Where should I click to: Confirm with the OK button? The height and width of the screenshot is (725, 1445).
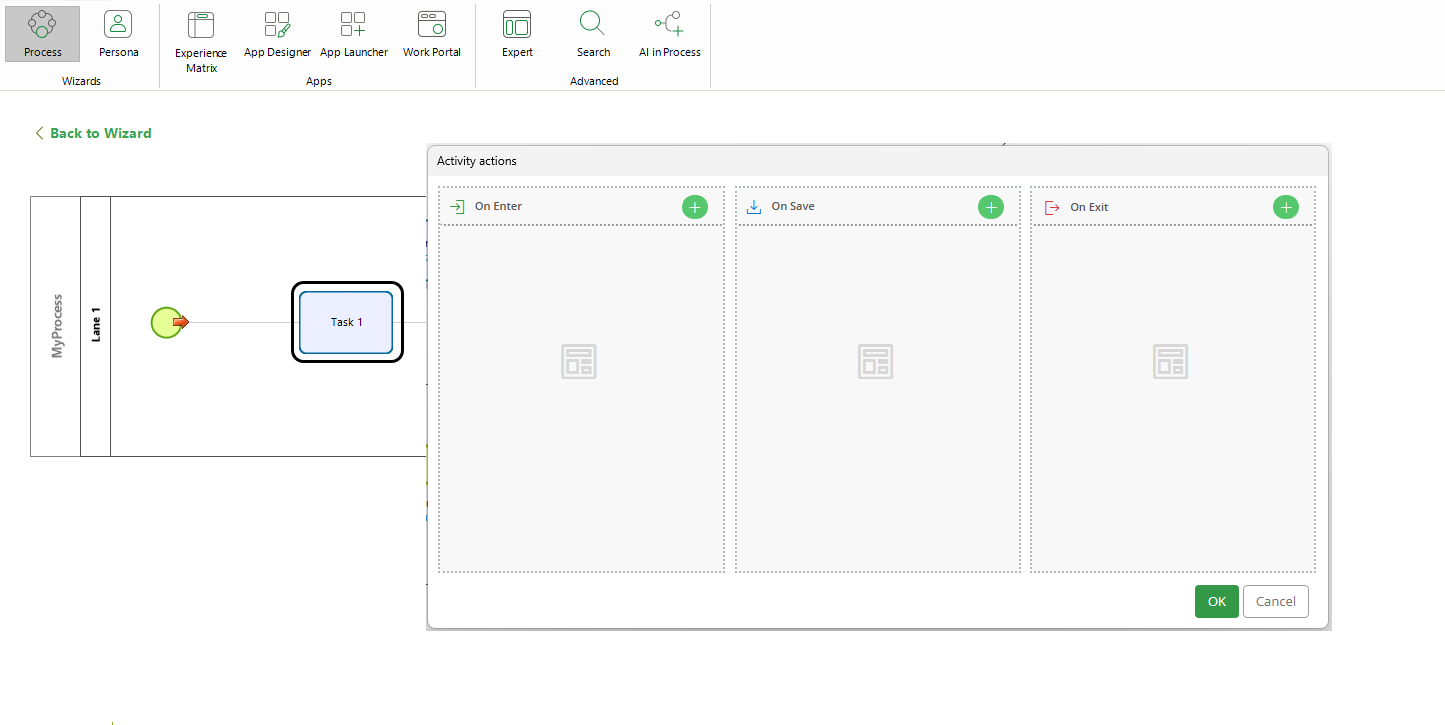coord(1216,601)
